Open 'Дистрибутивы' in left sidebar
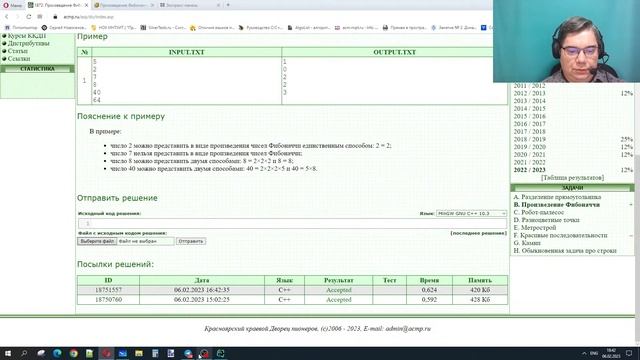The height and width of the screenshot is (360, 640). (29, 43)
